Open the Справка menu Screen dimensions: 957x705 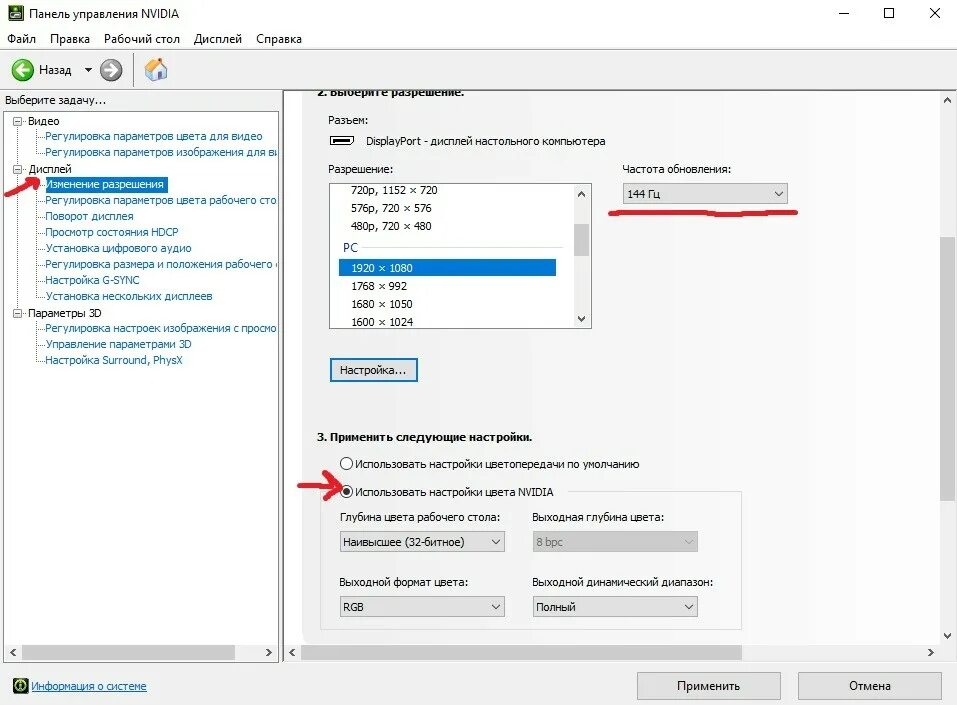[x=279, y=39]
